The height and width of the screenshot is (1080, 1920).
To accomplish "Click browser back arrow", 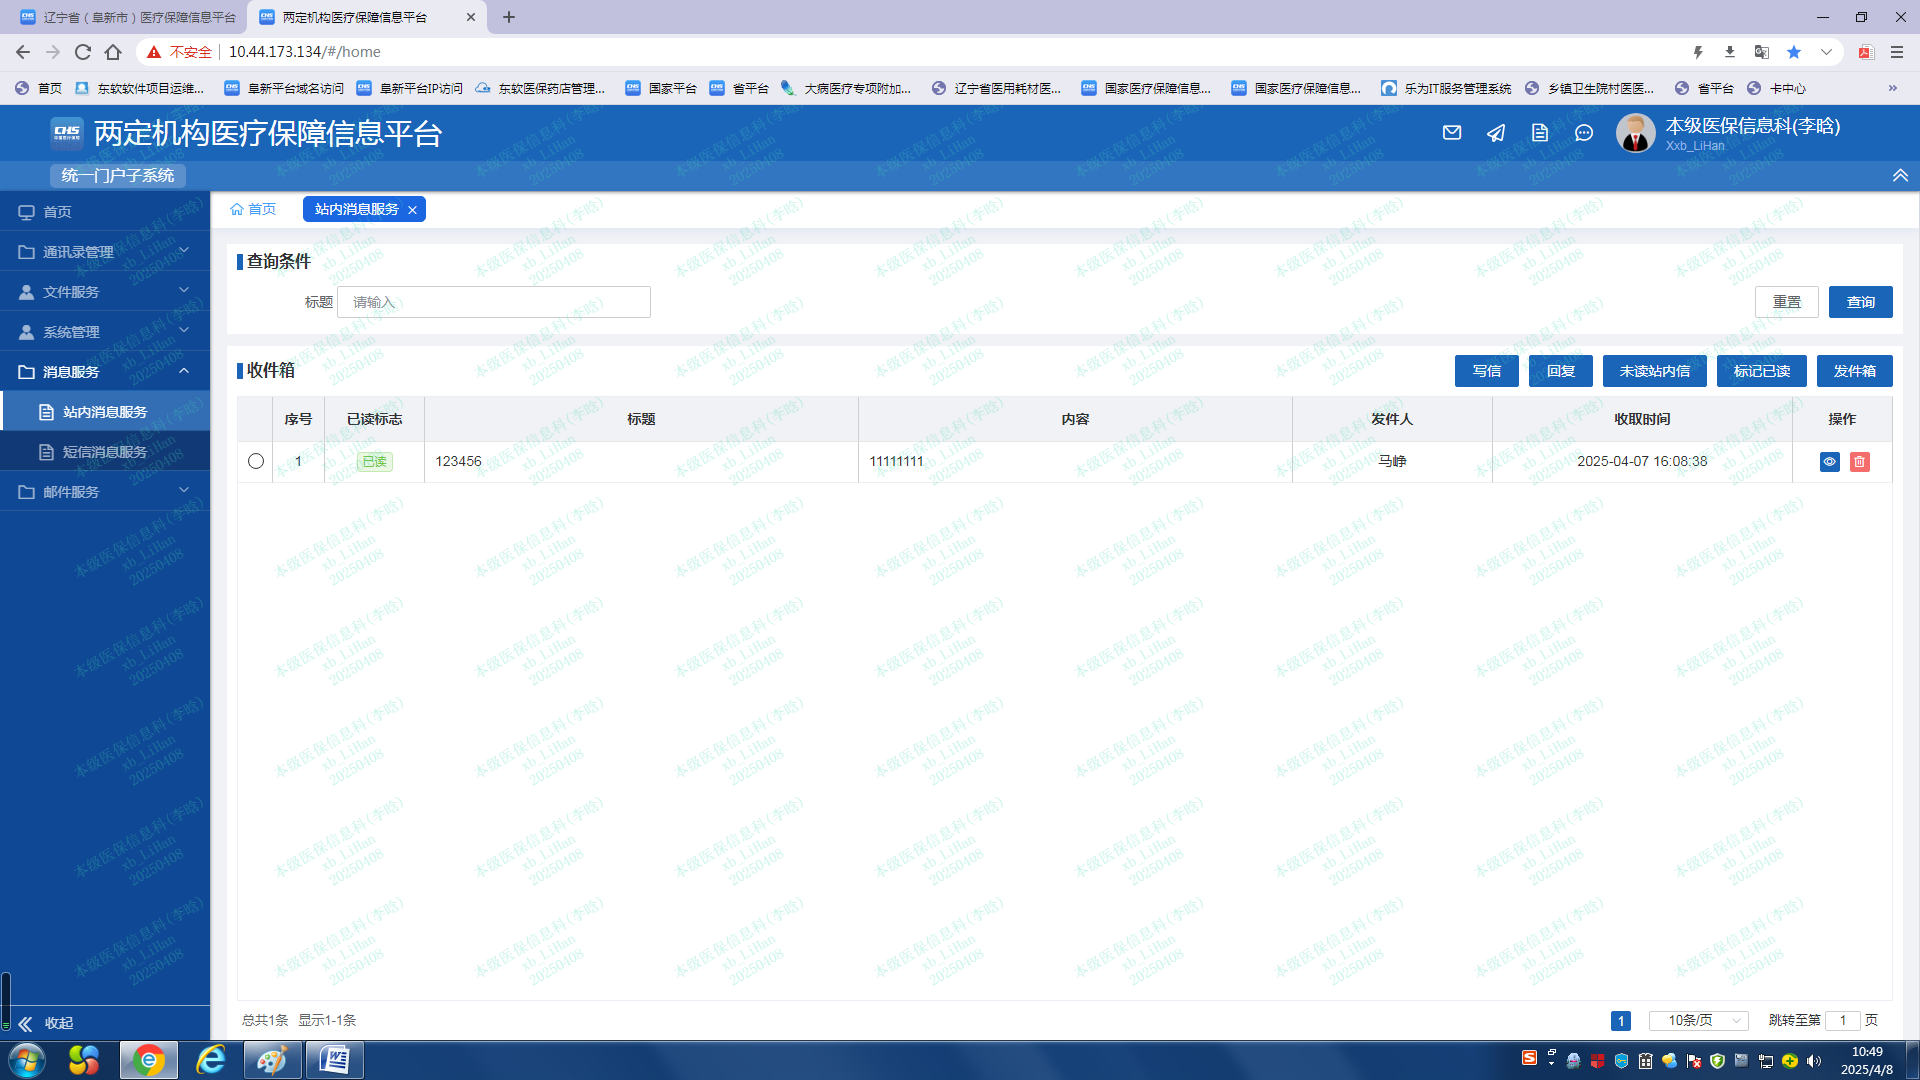I will 23,52.
